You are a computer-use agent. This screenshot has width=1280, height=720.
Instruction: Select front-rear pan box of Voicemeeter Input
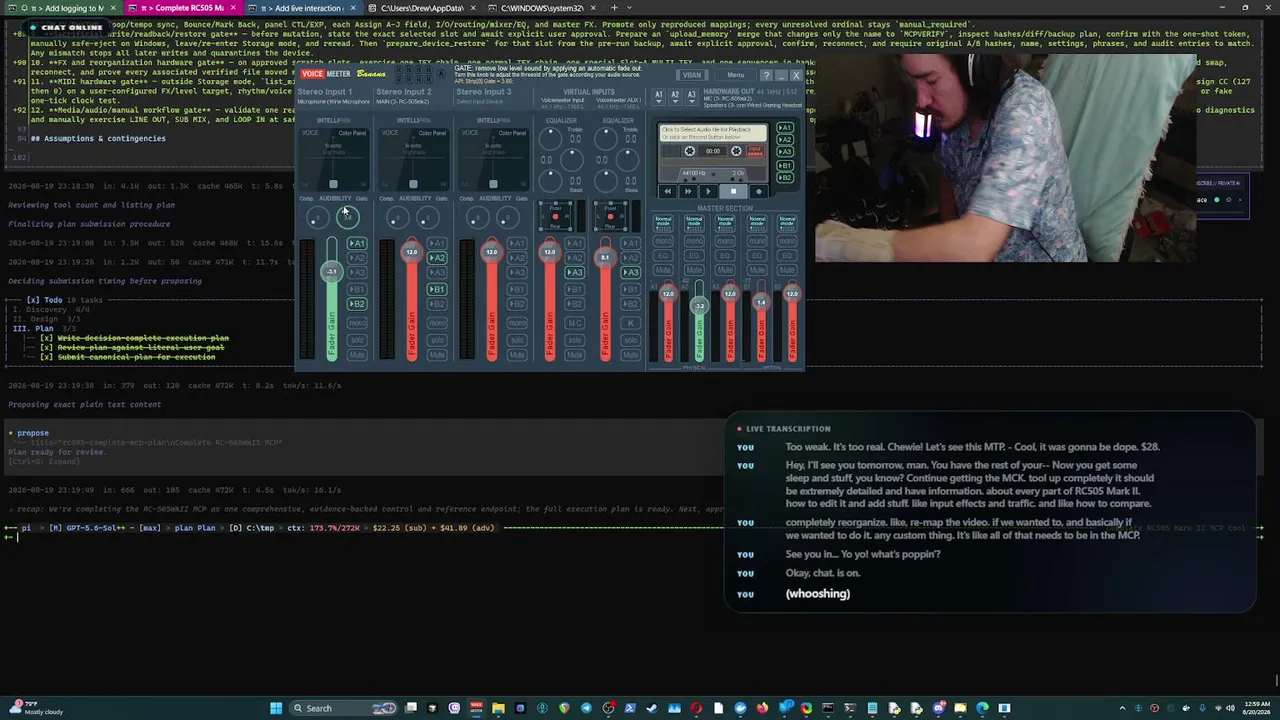point(556,215)
